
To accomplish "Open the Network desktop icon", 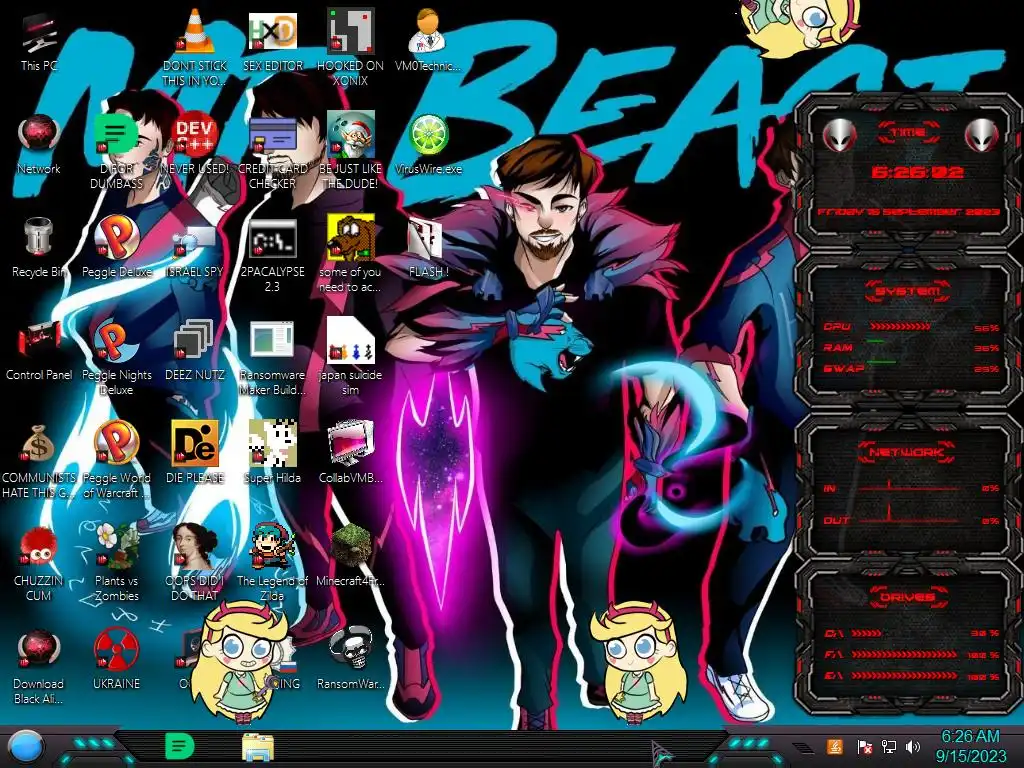I will pos(39,135).
